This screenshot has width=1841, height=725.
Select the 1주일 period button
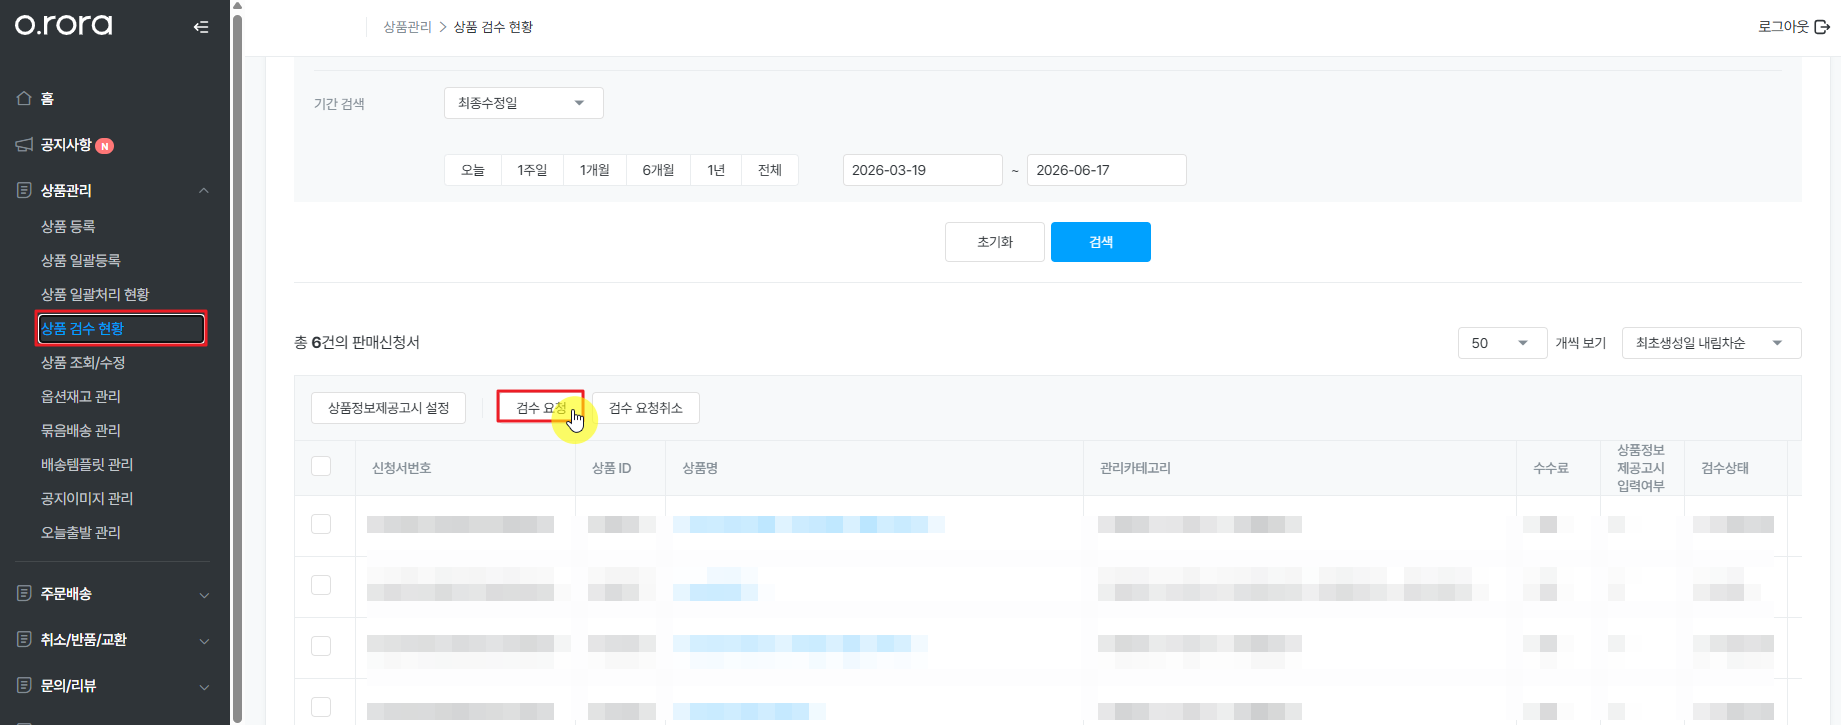pyautogui.click(x=532, y=170)
